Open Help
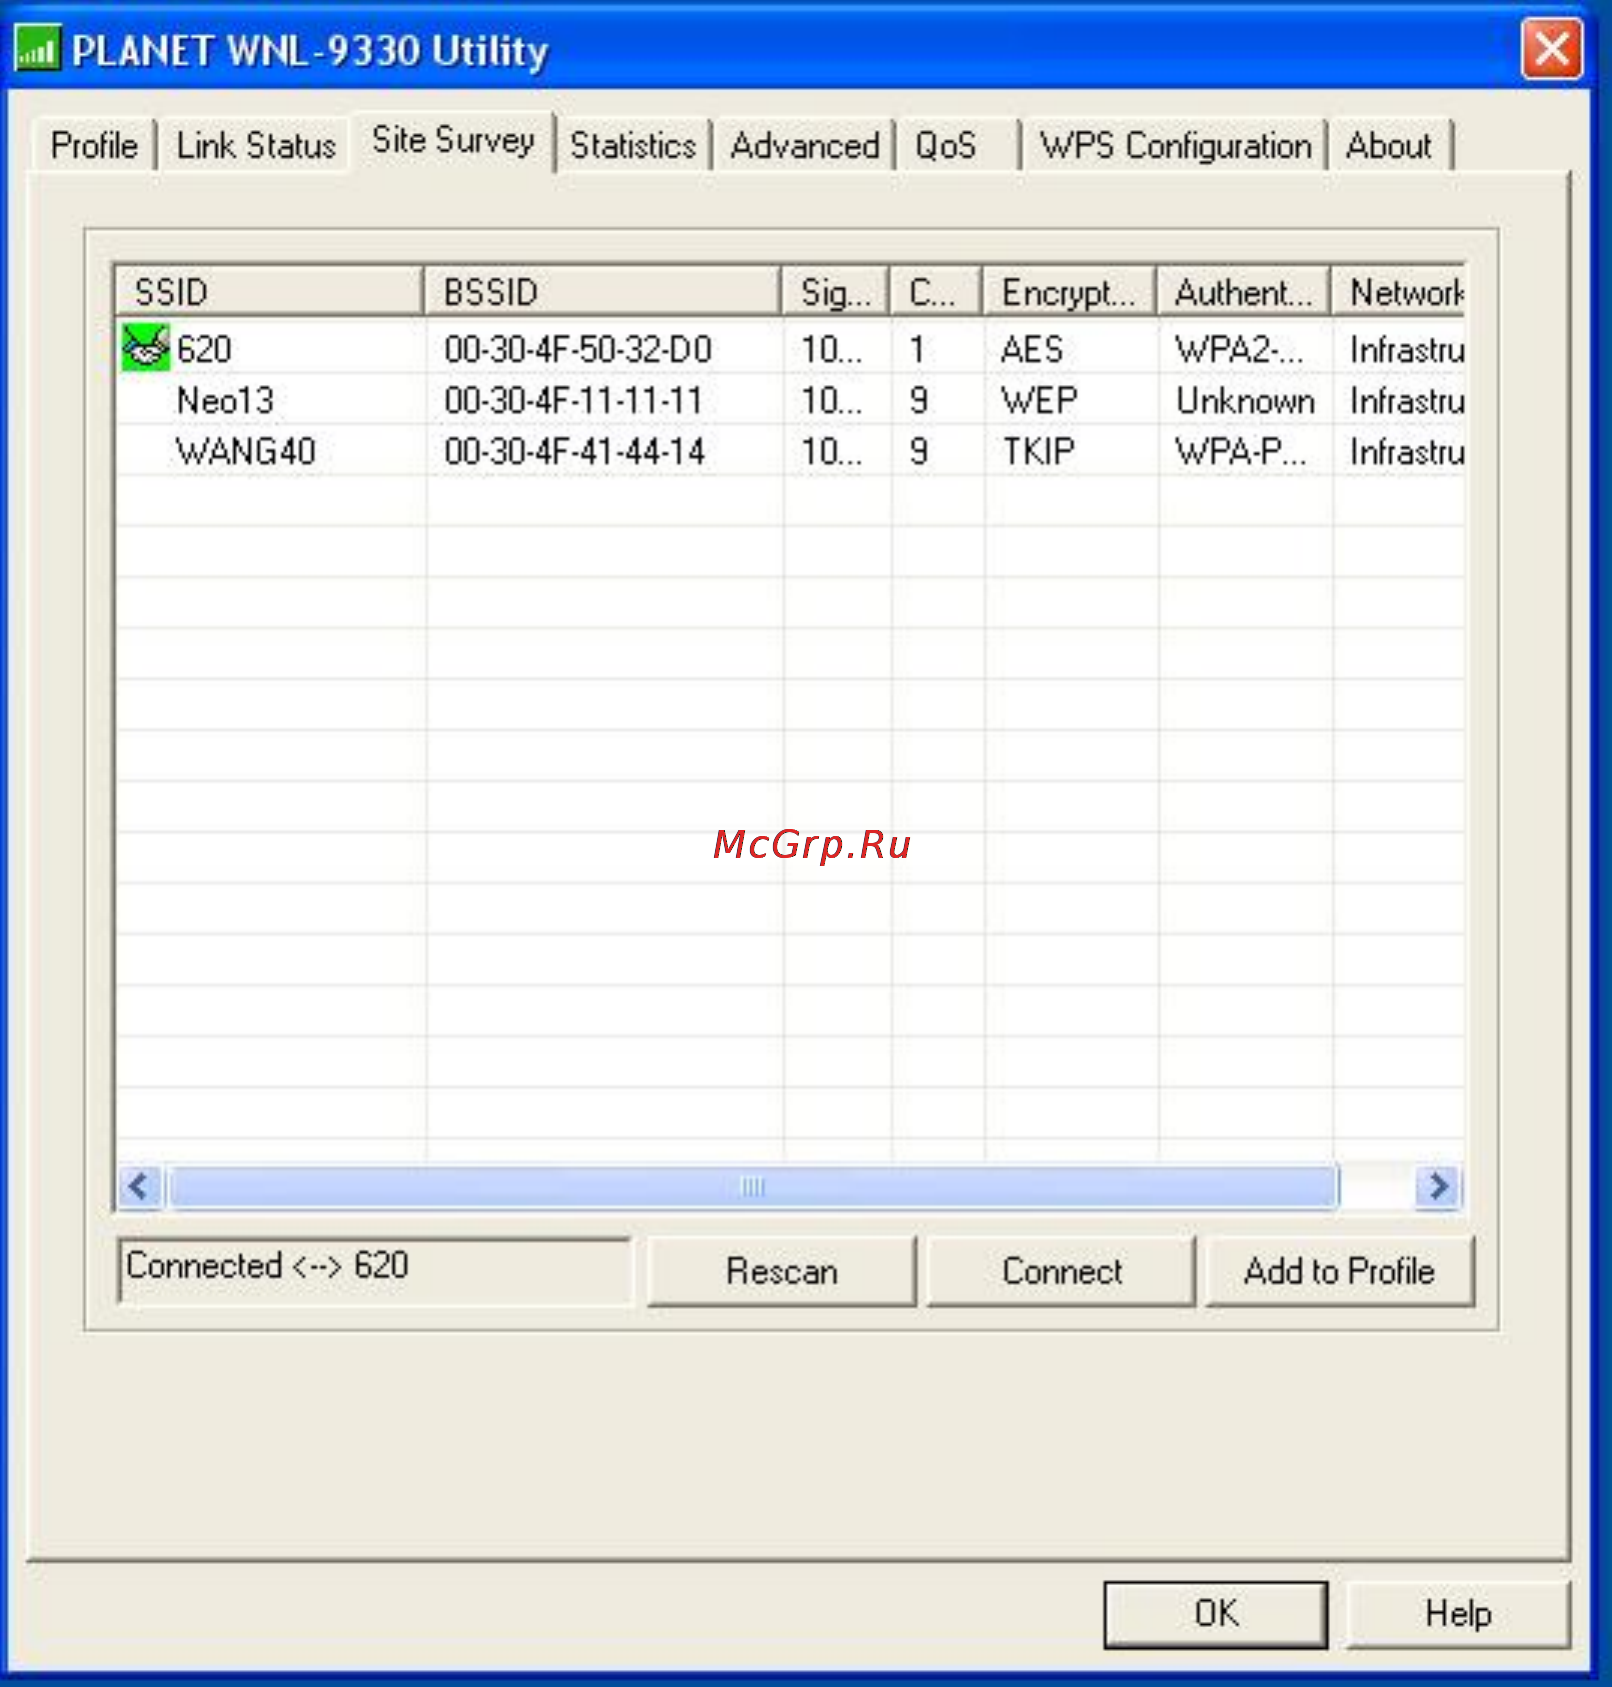Screen dimensions: 1612x1687 (x=1457, y=1613)
